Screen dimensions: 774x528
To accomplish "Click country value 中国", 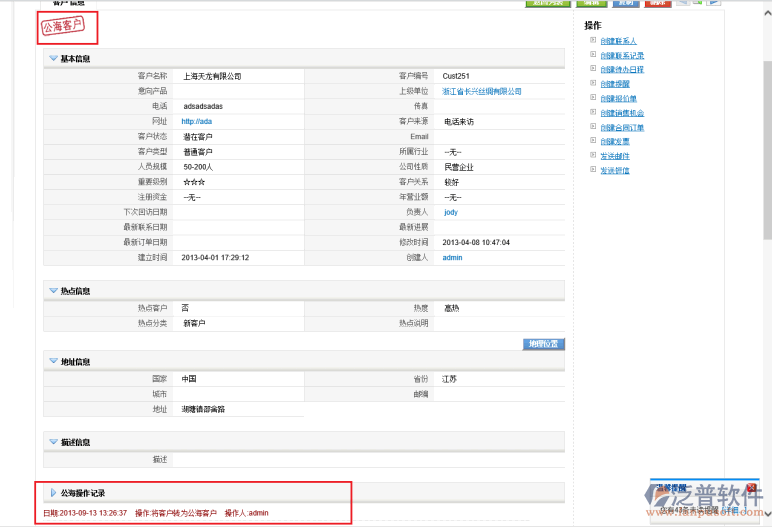I will pyautogui.click(x=189, y=379).
